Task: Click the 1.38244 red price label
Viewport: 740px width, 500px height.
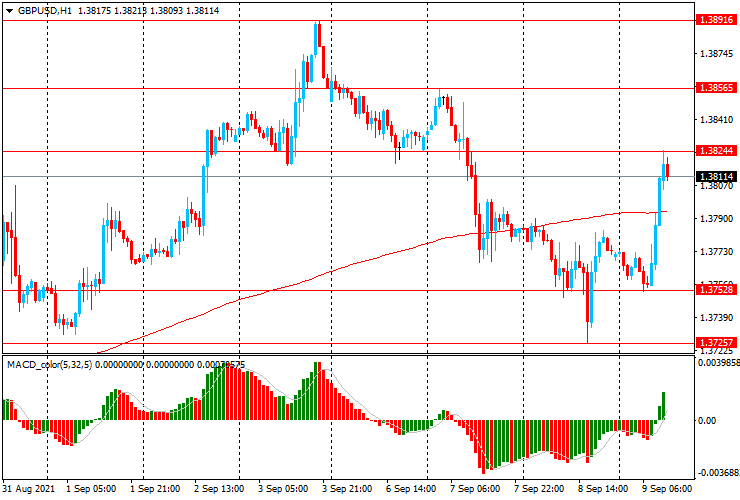Action: pyautogui.click(x=716, y=151)
